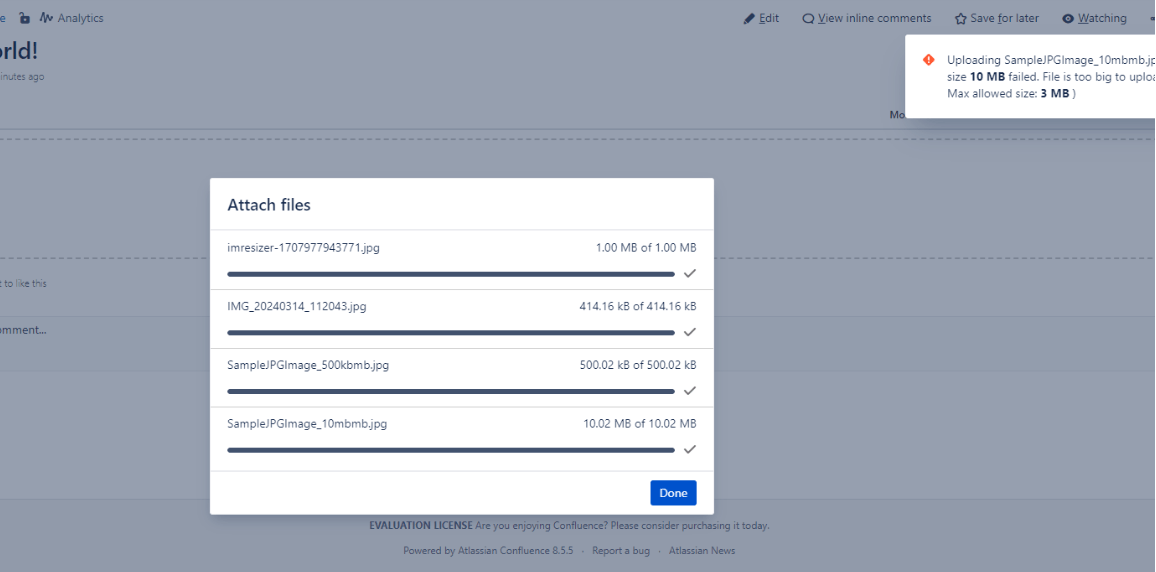Click checkmark beside imresizer-1707977943771.jpg upload

689,273
